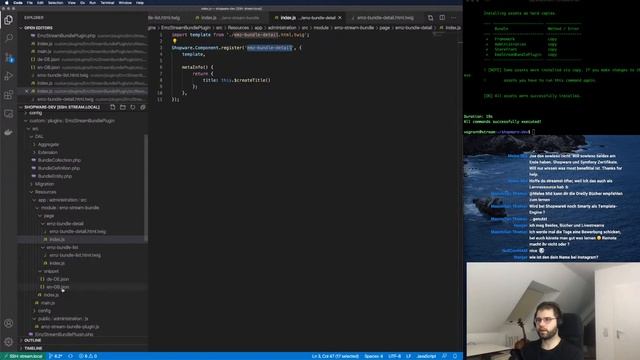
Task: Switch to the emz-bundle-detail.html.twig tab
Action: 385,18
